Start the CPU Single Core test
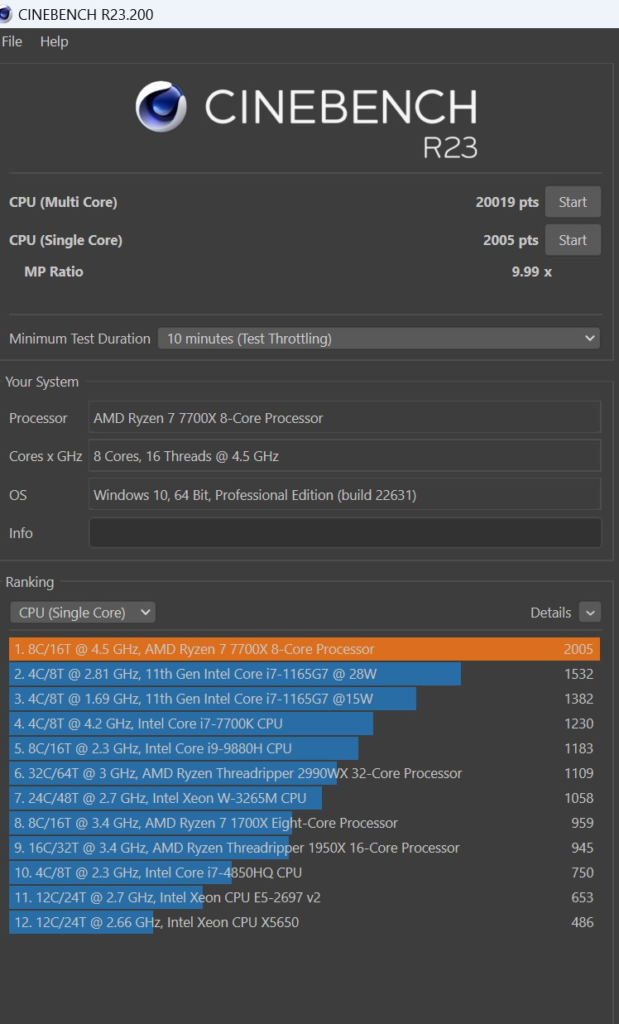Screen dimensions: 619x1024 [x=573, y=240]
